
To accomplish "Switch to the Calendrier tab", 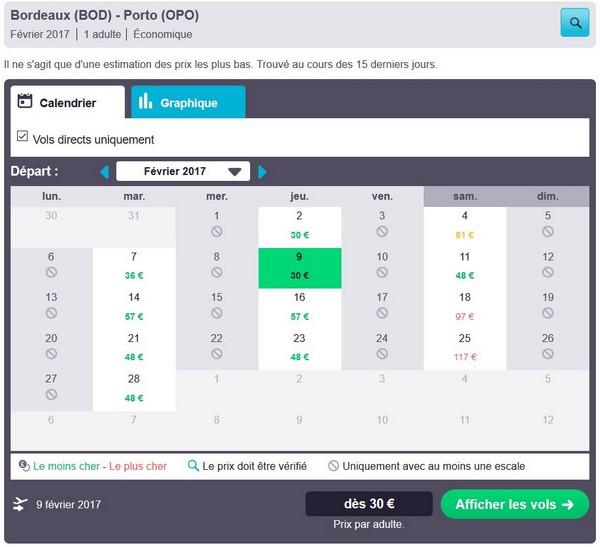I will pyautogui.click(x=67, y=103).
